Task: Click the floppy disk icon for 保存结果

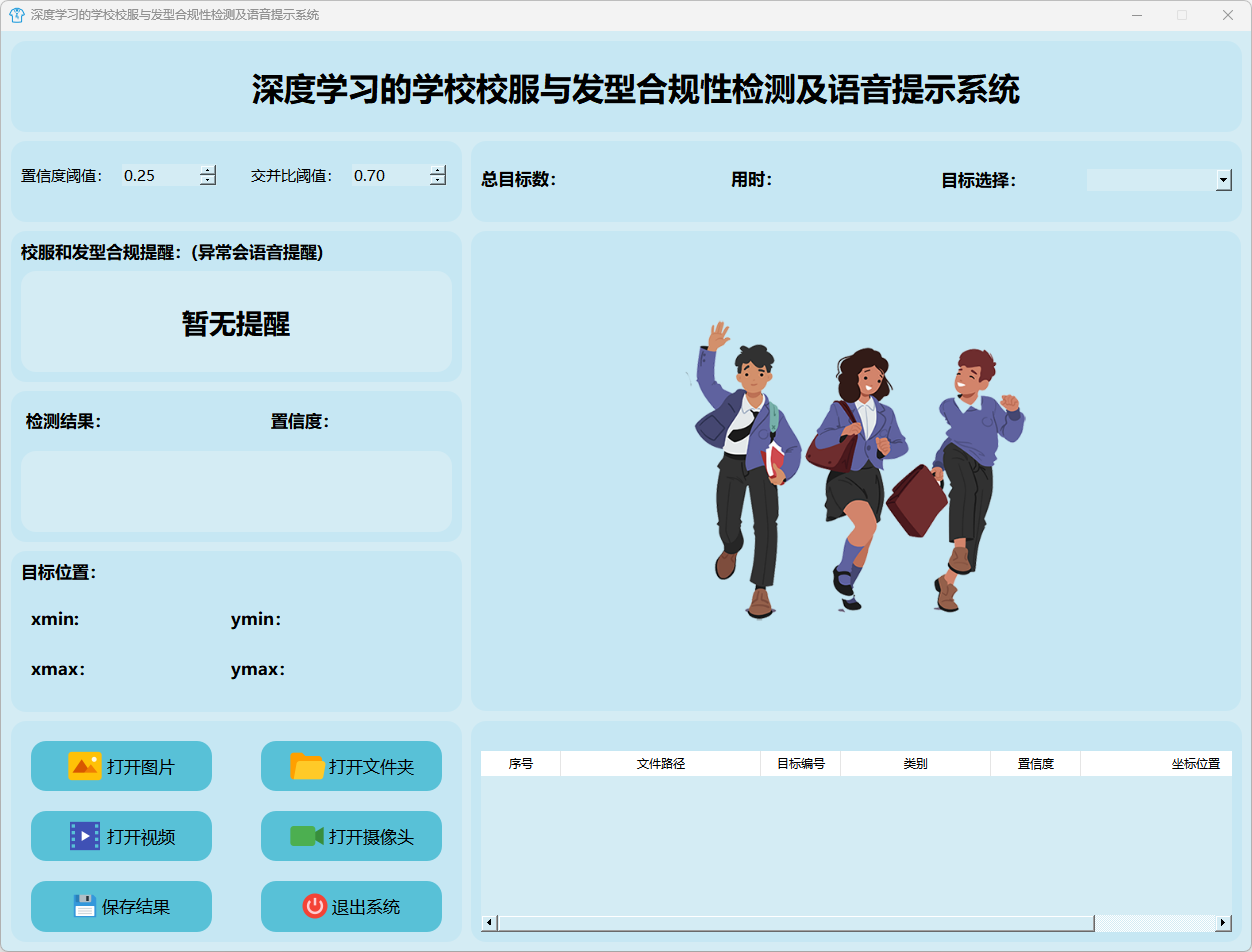Action: pyautogui.click(x=85, y=906)
